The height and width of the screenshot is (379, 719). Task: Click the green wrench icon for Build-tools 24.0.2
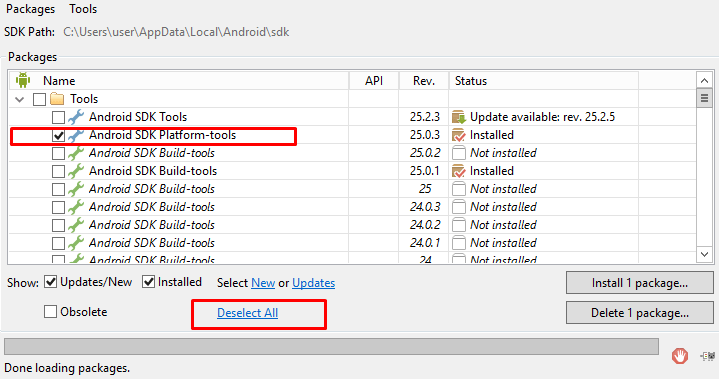coord(76,225)
